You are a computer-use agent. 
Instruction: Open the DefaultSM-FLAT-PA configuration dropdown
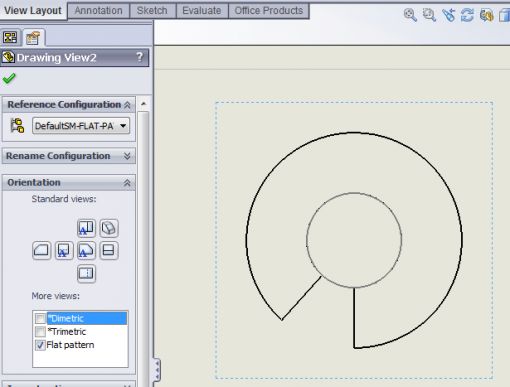coord(81,126)
